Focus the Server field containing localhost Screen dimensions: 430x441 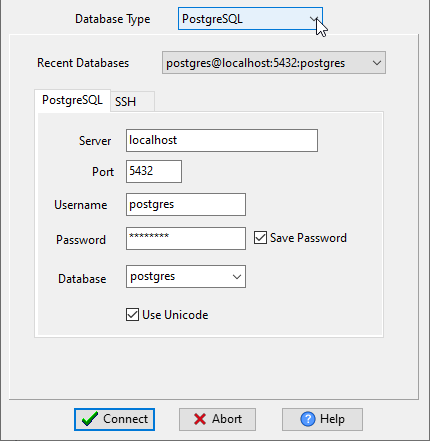222,141
